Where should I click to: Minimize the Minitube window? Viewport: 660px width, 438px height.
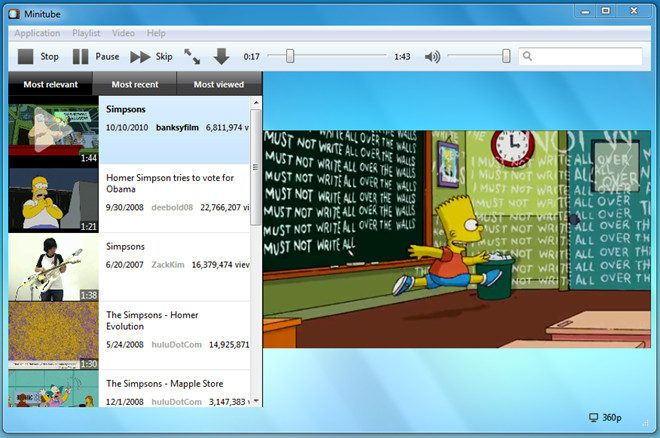tap(585, 11)
